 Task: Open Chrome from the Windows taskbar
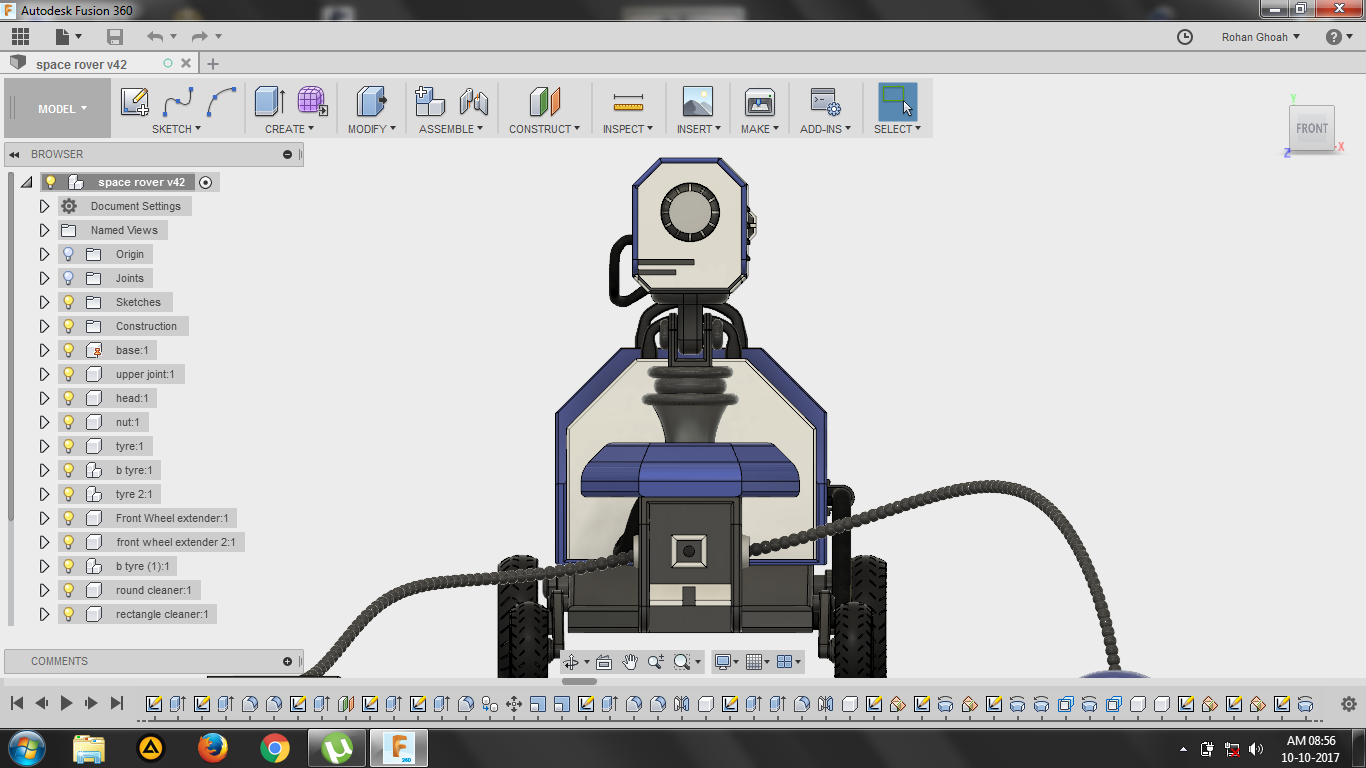point(275,748)
